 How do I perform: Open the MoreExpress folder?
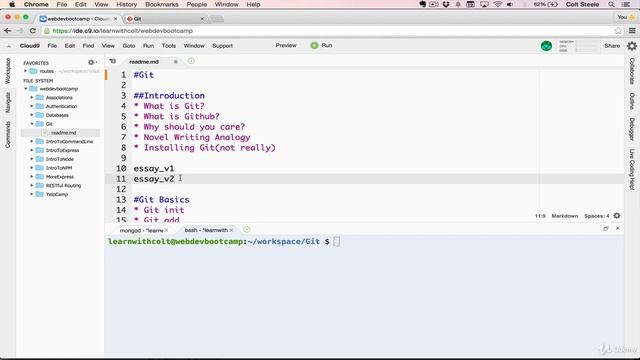click(x=60, y=177)
